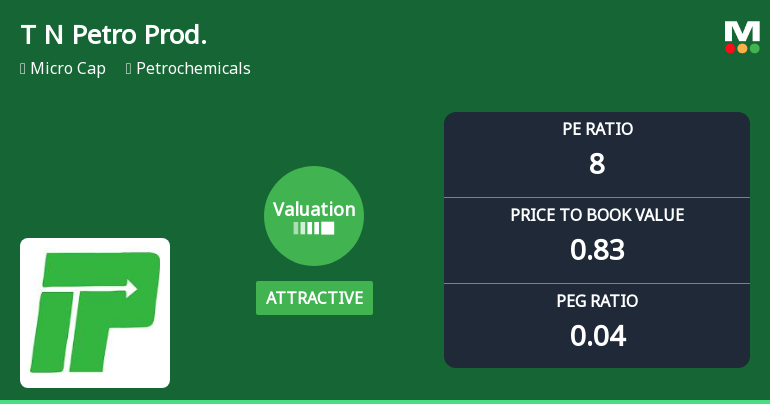Click the icon before Micro Cap
The height and width of the screenshot is (404, 770).
pos(22,69)
